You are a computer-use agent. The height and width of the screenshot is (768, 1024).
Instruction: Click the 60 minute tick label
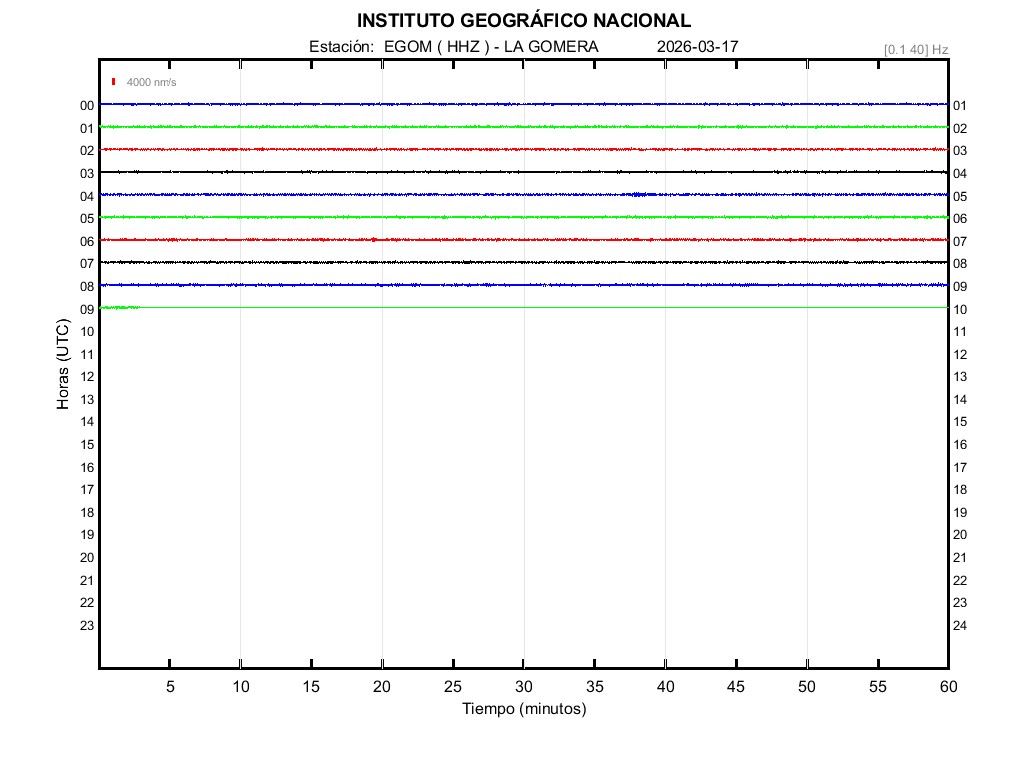(x=948, y=687)
